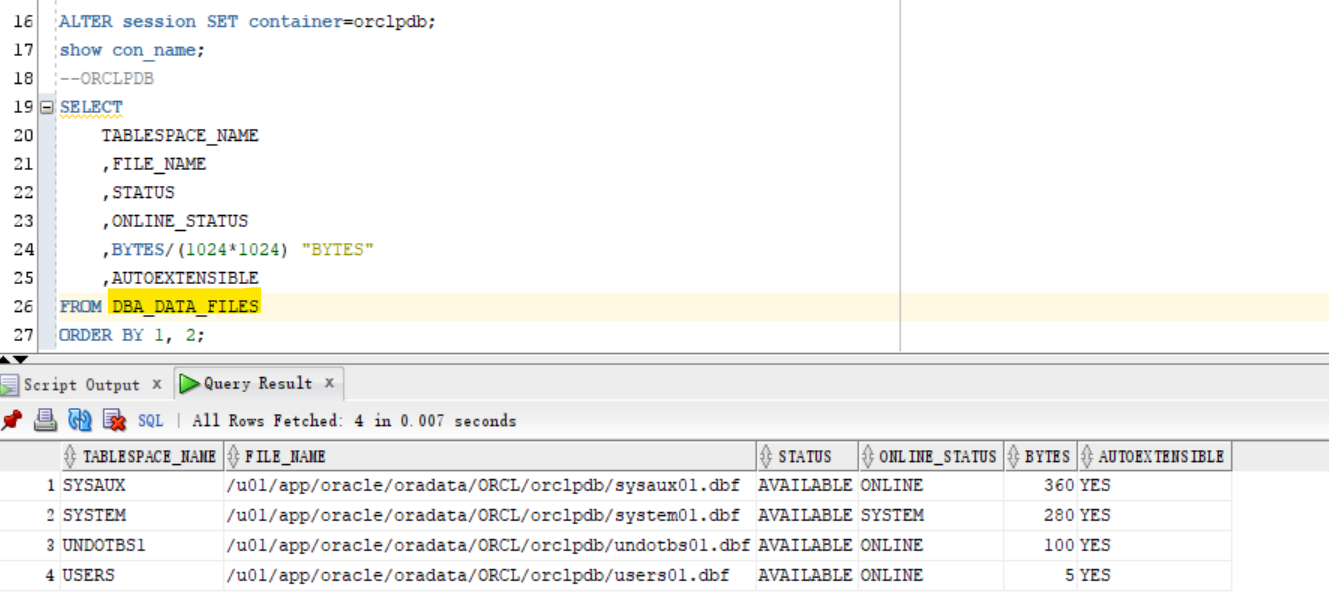Click the Refresh query results icon
The width and height of the screenshot is (1329, 609).
click(80, 421)
